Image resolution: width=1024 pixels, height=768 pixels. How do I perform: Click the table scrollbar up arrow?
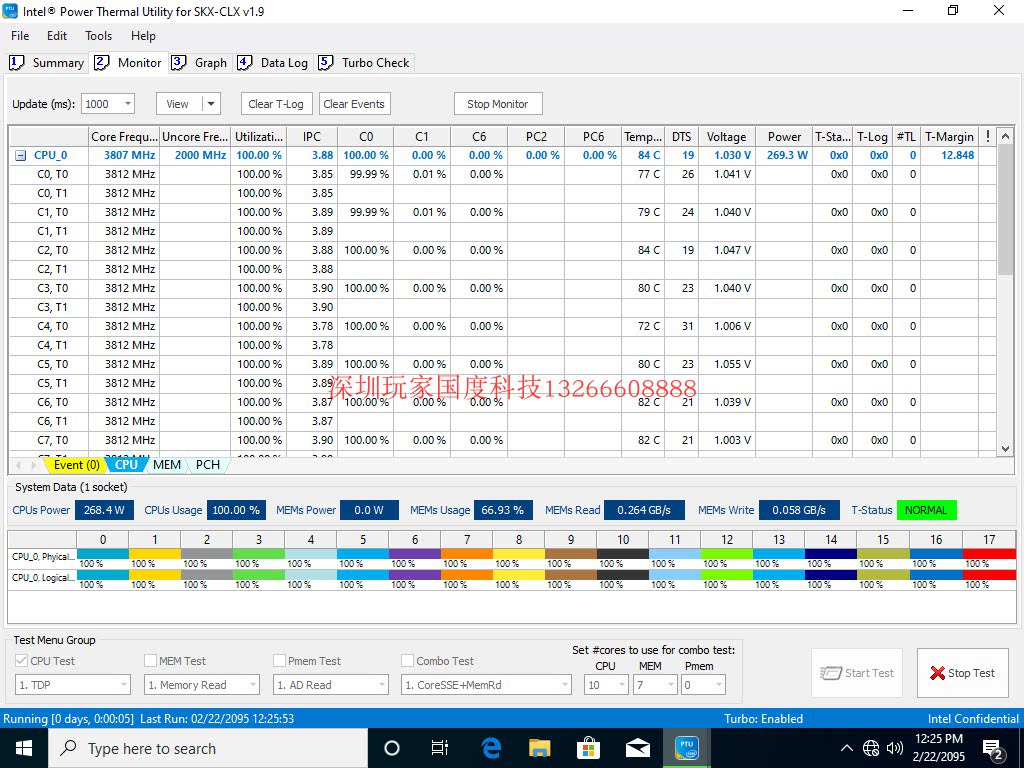pos(1006,136)
